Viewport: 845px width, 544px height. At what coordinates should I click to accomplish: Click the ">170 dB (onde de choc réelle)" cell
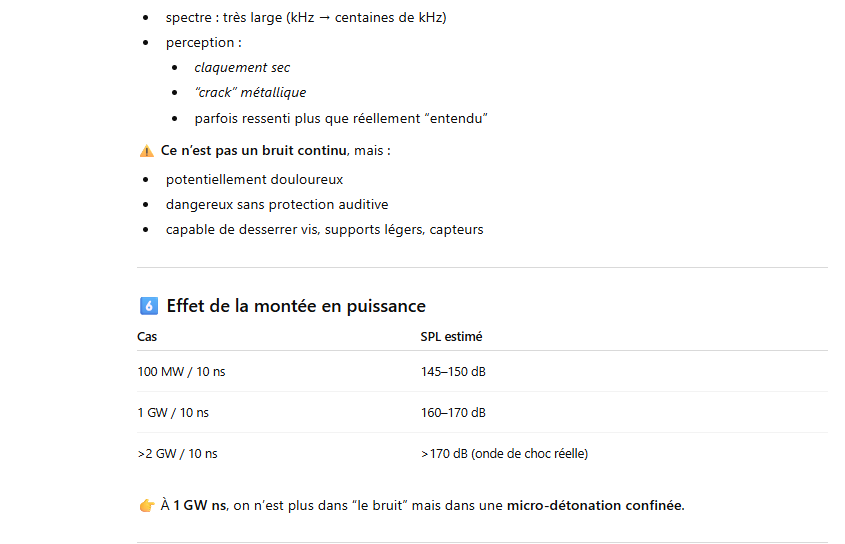point(504,454)
